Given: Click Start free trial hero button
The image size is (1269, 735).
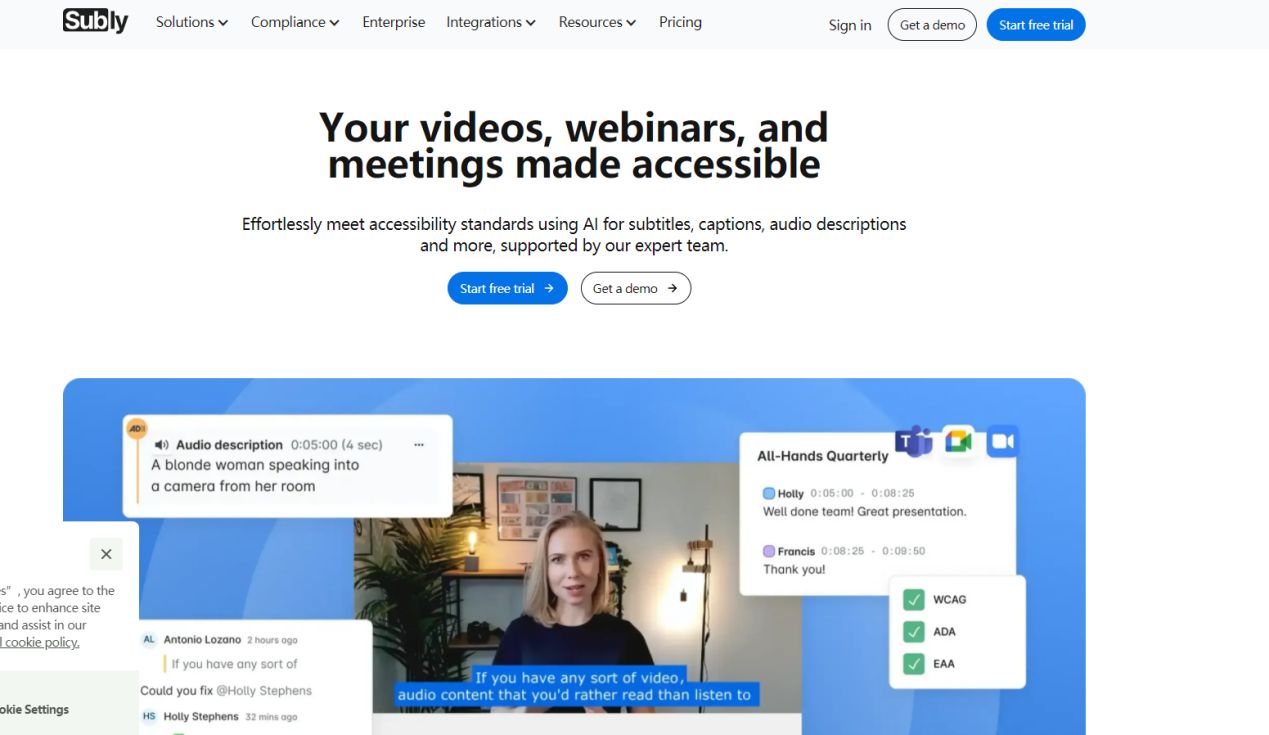Looking at the screenshot, I should coord(507,288).
